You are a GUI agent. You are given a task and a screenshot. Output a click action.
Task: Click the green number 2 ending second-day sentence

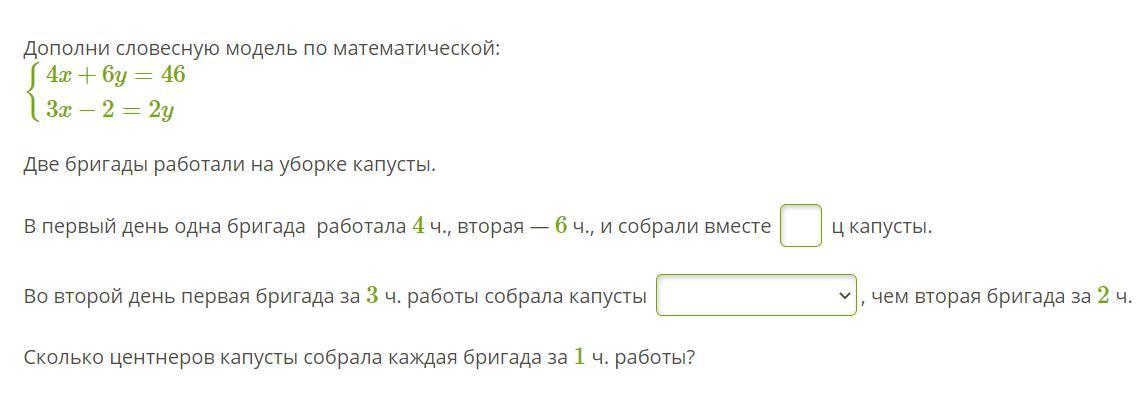[x=1103, y=296]
